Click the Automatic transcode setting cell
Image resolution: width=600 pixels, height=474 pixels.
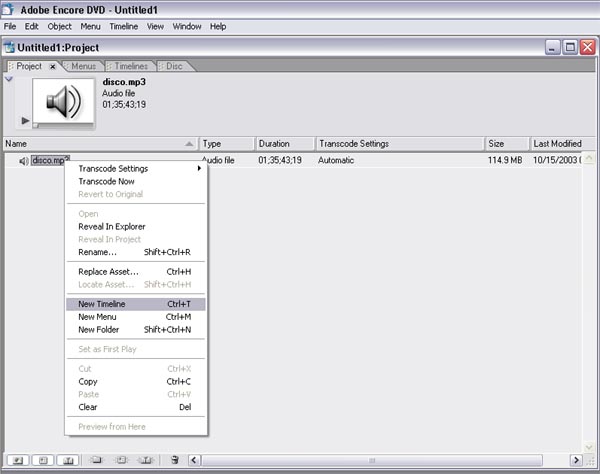click(x=336, y=160)
